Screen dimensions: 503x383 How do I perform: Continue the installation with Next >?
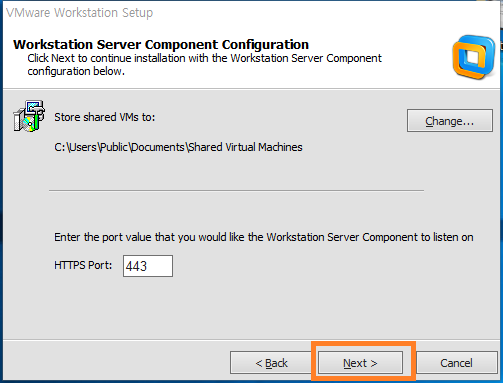360,362
